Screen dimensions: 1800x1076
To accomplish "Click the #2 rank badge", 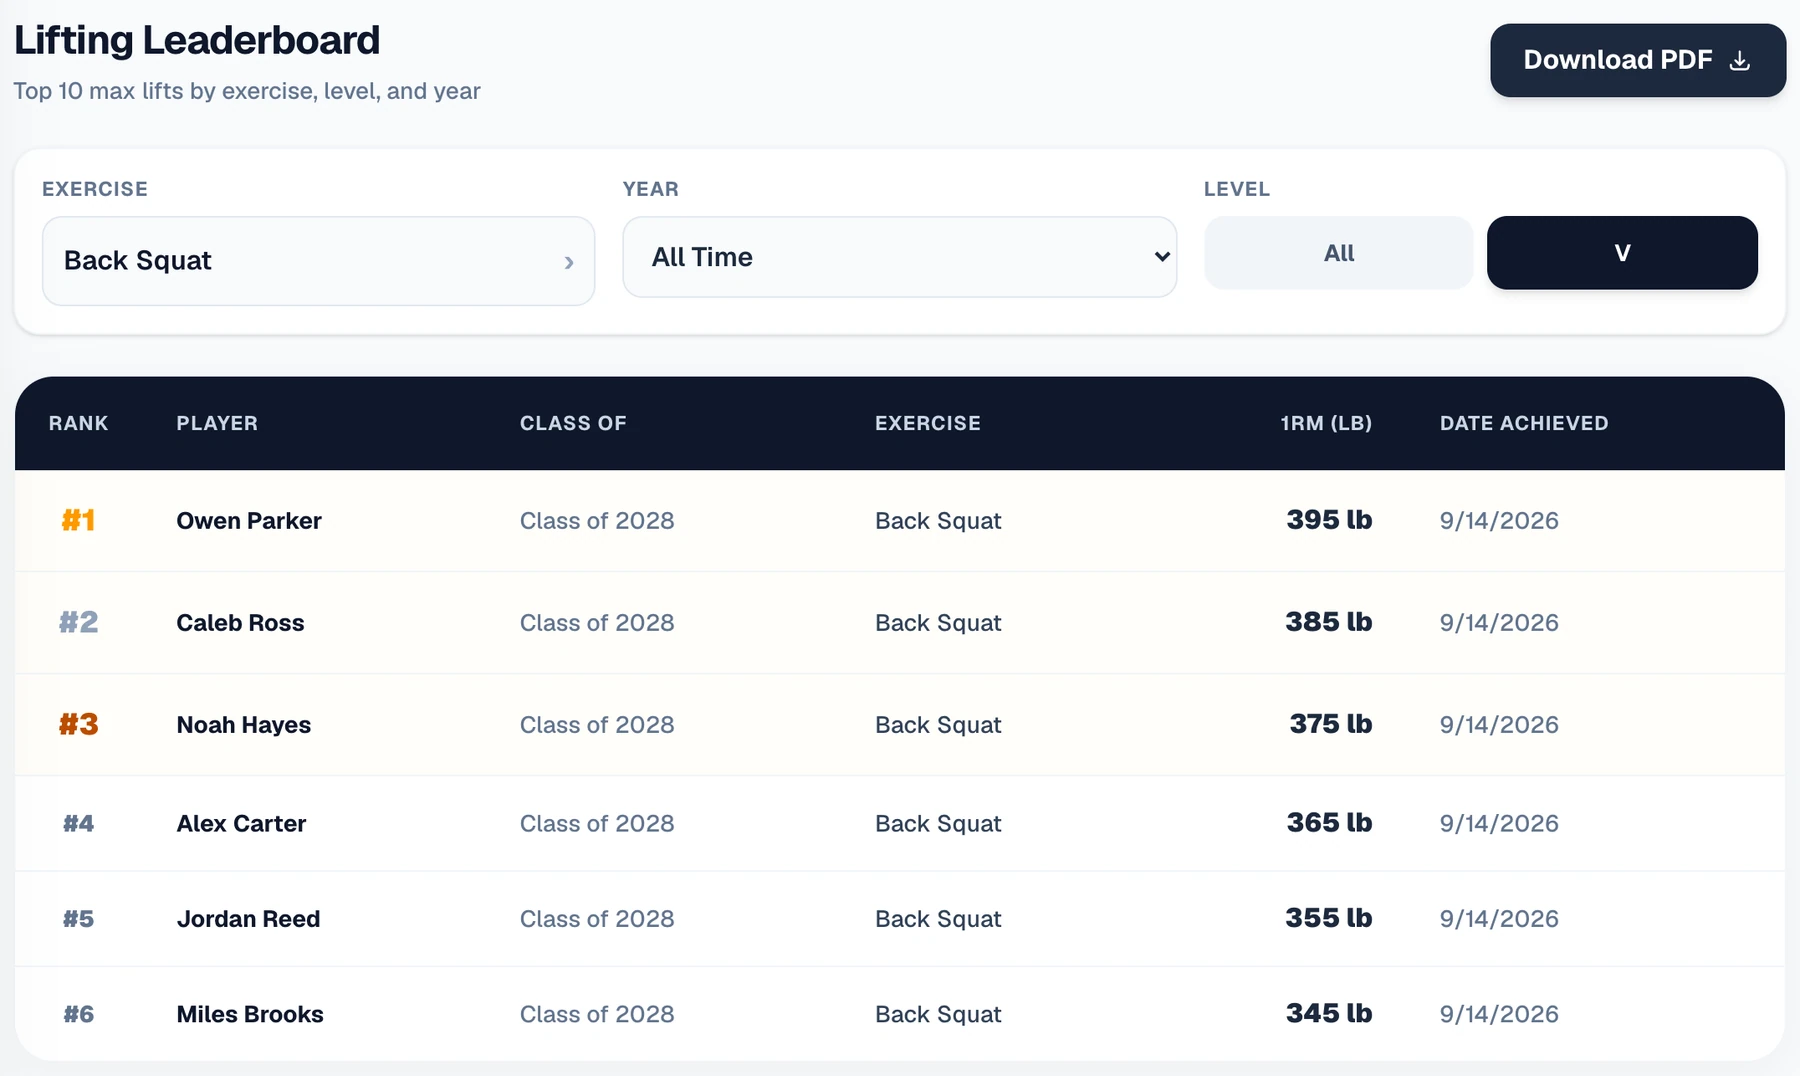I will tap(78, 622).
